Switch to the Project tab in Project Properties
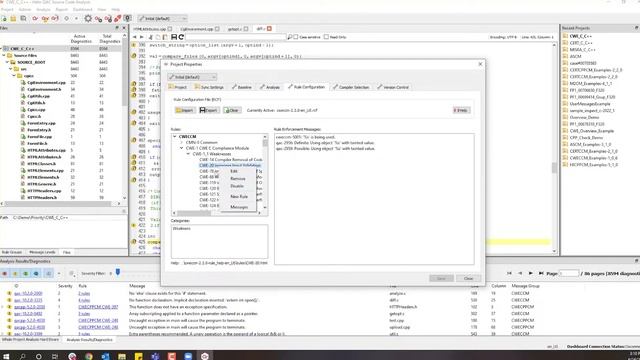Screen dimensions: 640x360 (178, 87)
